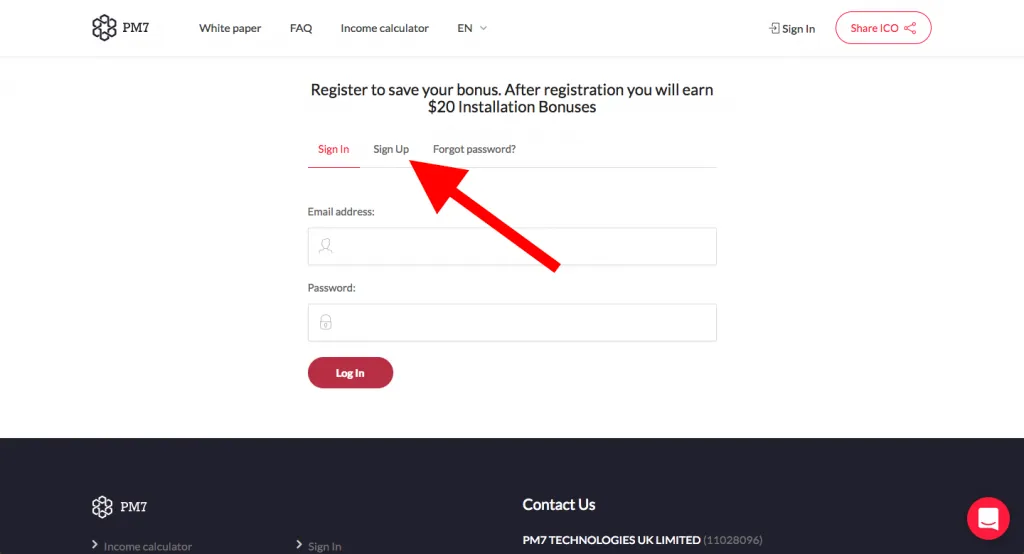Go to Income calculator in top navigation
The image size is (1024, 554).
[384, 28]
